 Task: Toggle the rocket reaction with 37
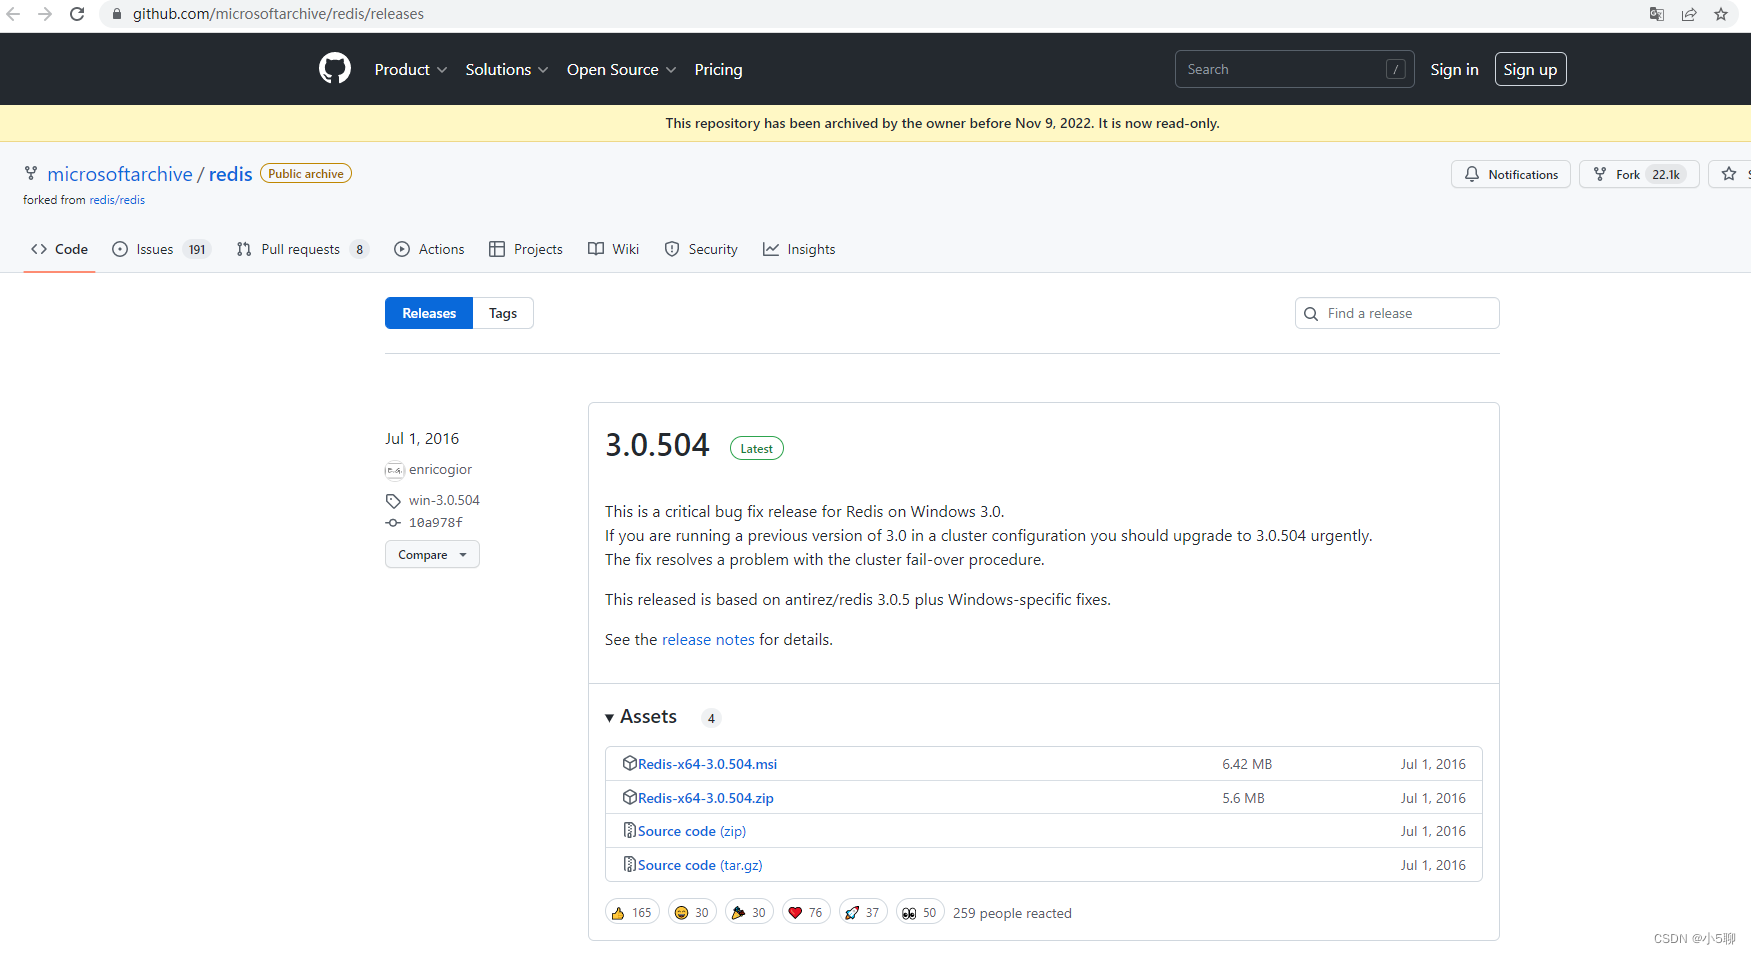[862, 912]
